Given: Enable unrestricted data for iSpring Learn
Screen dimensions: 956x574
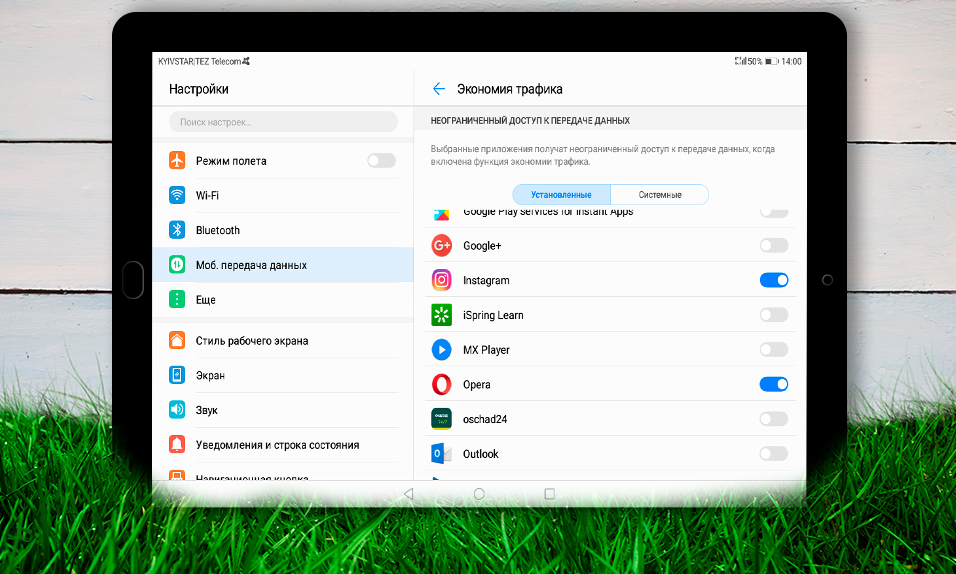Looking at the screenshot, I should pos(774,315).
